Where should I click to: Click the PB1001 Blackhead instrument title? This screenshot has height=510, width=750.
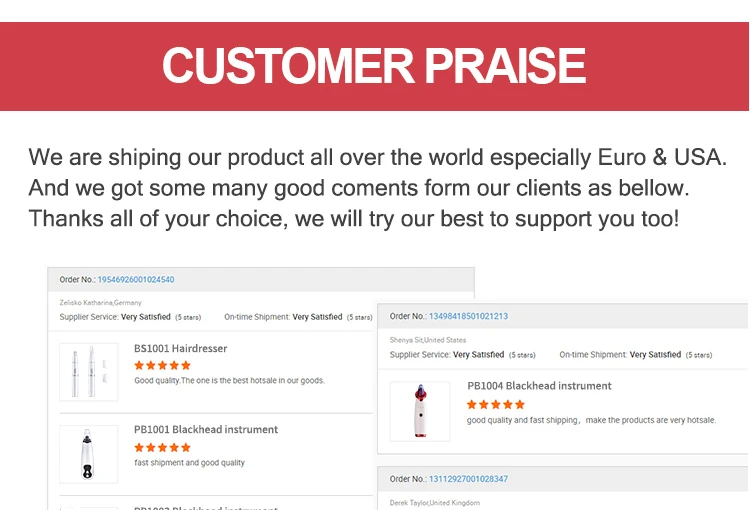click(x=206, y=430)
